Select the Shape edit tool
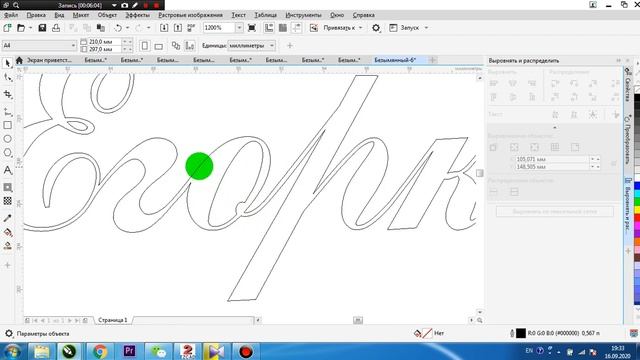Viewport: 640px width, 360px height. click(x=7, y=77)
